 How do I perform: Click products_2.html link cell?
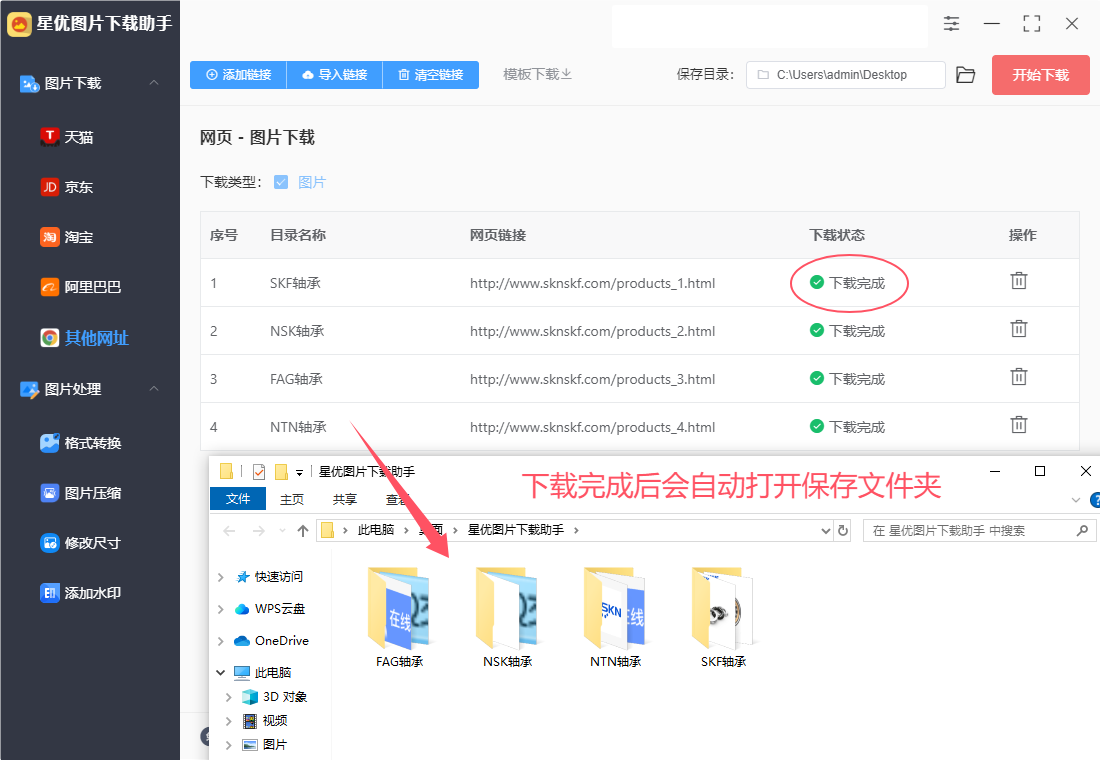592,331
